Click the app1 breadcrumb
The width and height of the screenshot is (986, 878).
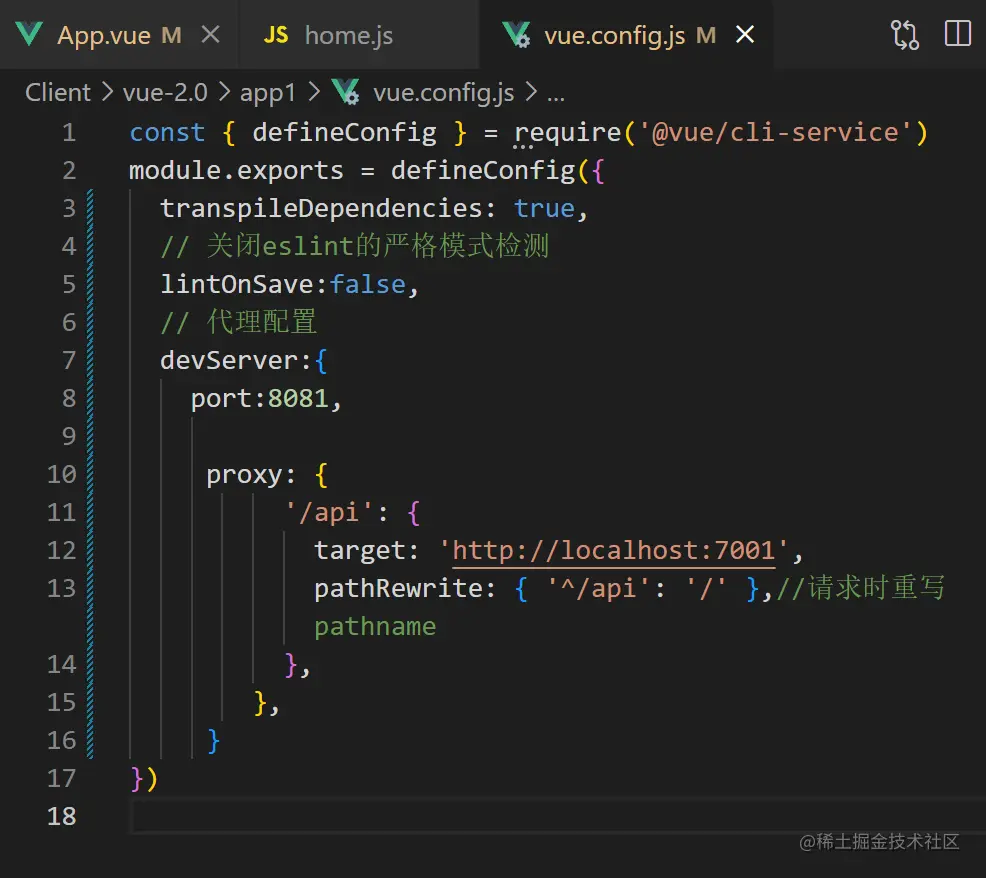268,94
